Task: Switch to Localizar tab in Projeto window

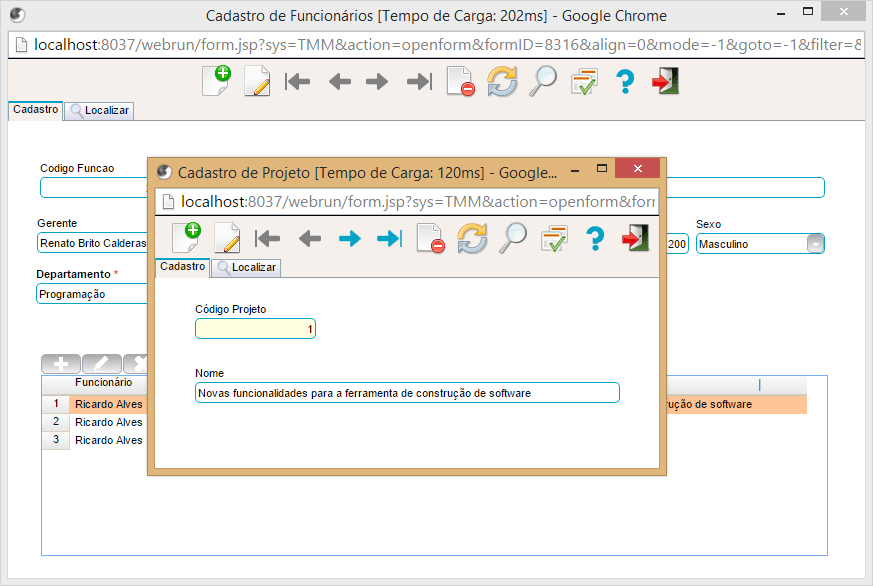Action: [x=246, y=268]
